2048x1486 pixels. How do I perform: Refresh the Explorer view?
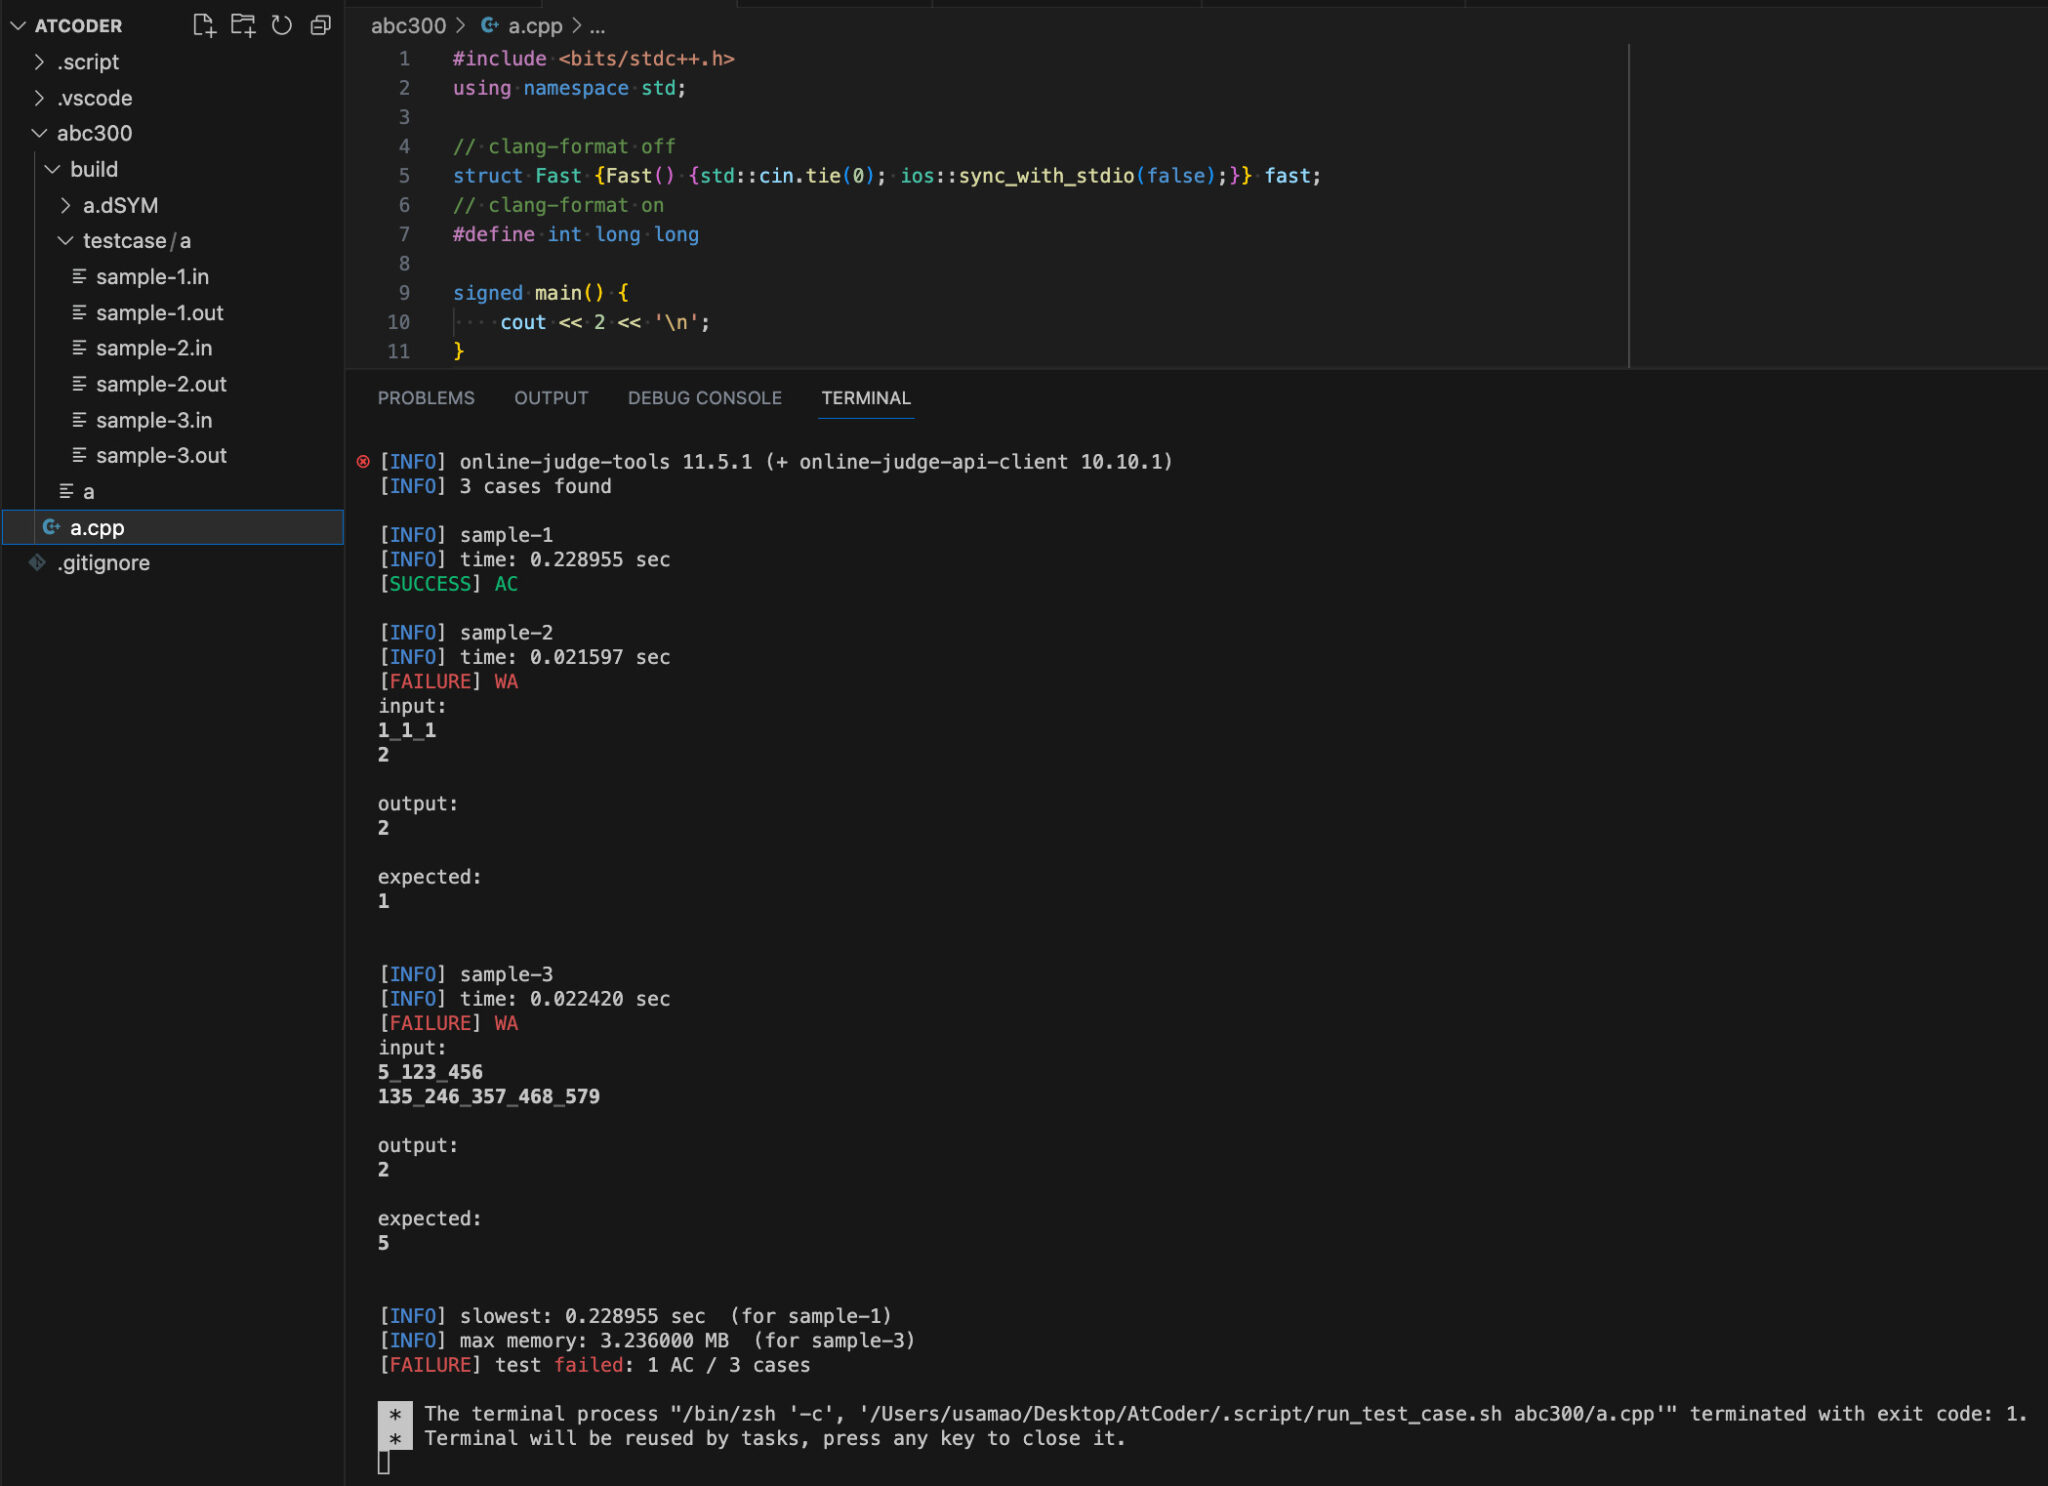(281, 25)
